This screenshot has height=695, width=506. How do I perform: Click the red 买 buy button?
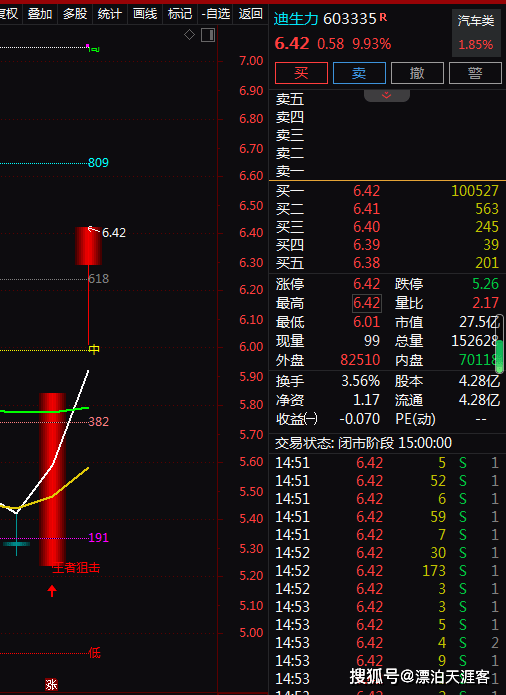(301, 73)
